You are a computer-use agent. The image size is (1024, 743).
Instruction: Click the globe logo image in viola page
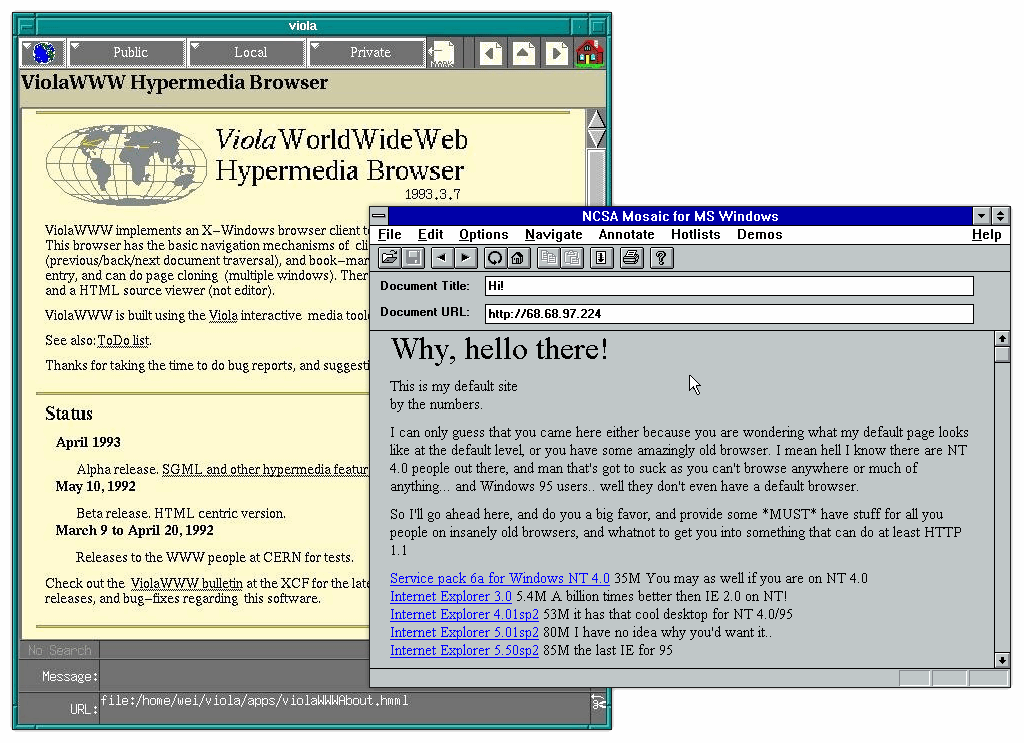point(126,165)
